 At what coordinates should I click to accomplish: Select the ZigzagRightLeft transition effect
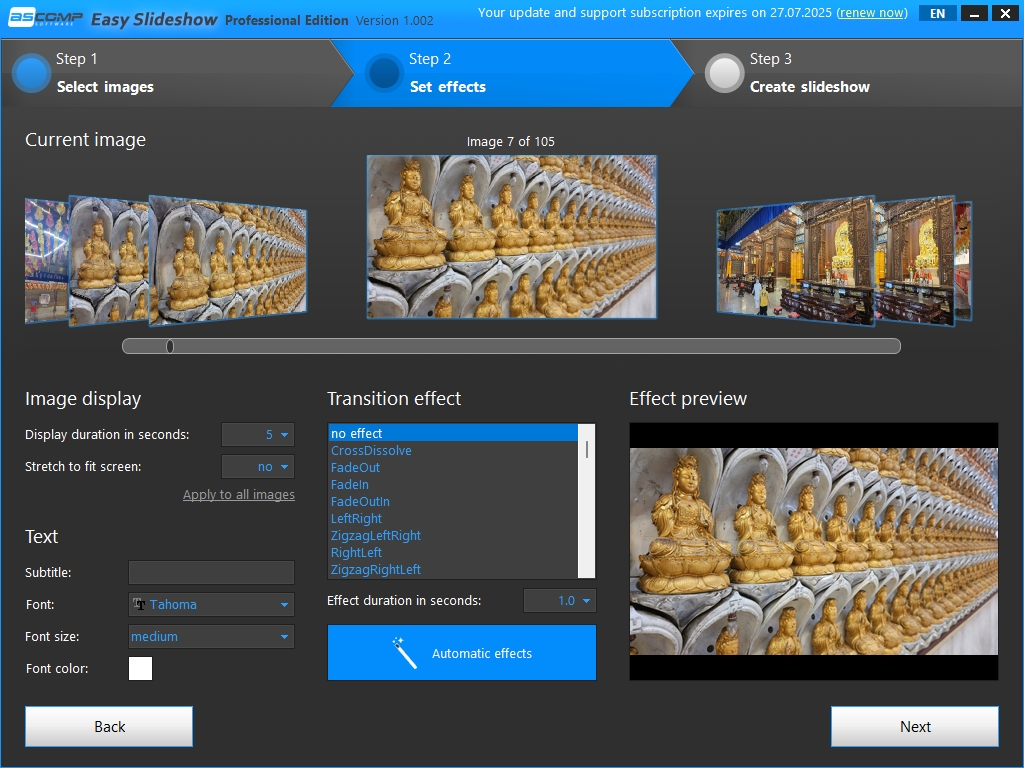[453, 569]
